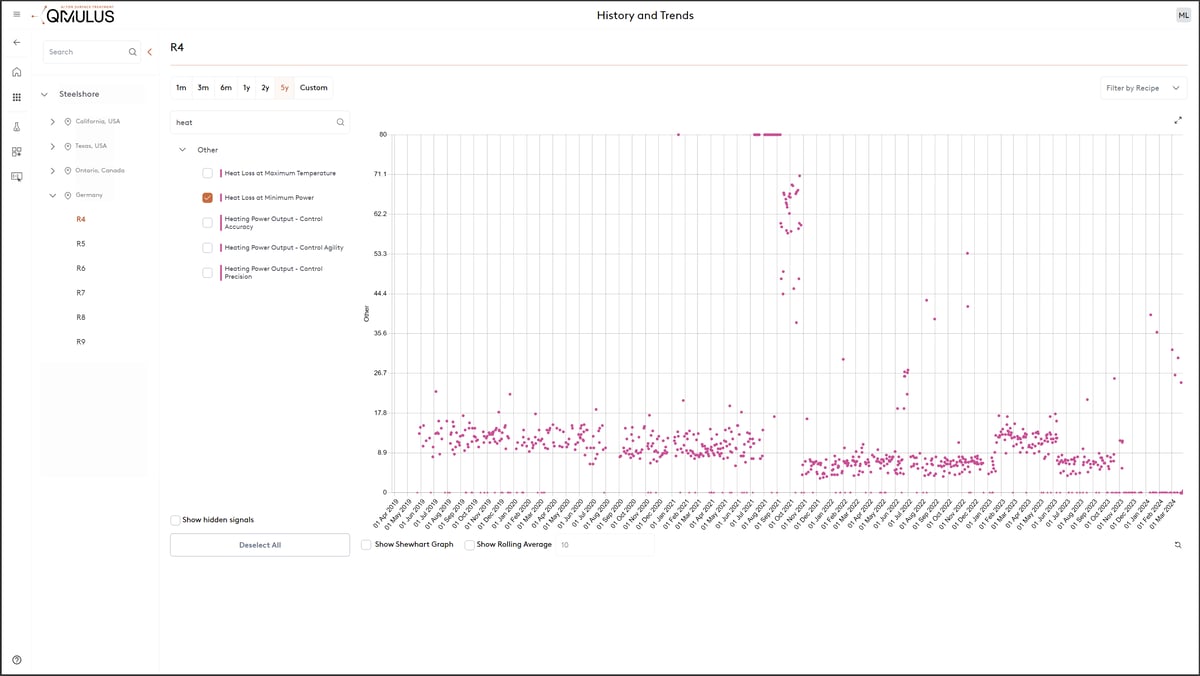1200x676 pixels.
Task: Open the Home page icon
Action: point(16,72)
